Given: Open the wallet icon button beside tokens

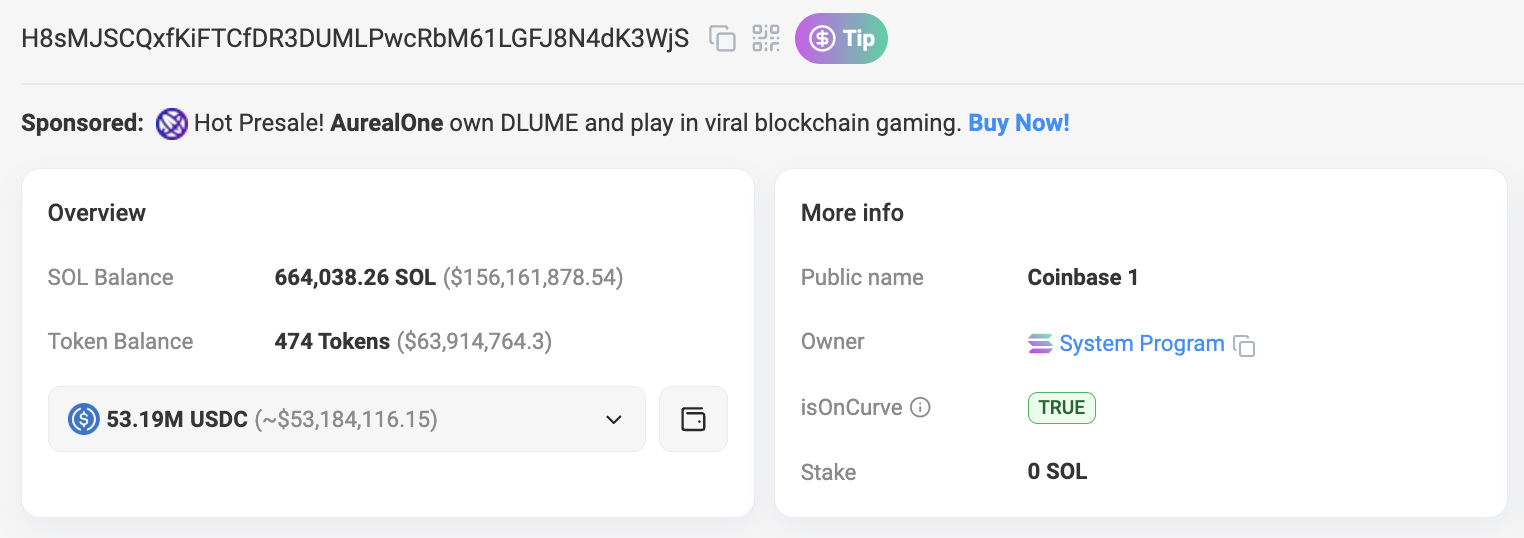Looking at the screenshot, I should coord(693,419).
